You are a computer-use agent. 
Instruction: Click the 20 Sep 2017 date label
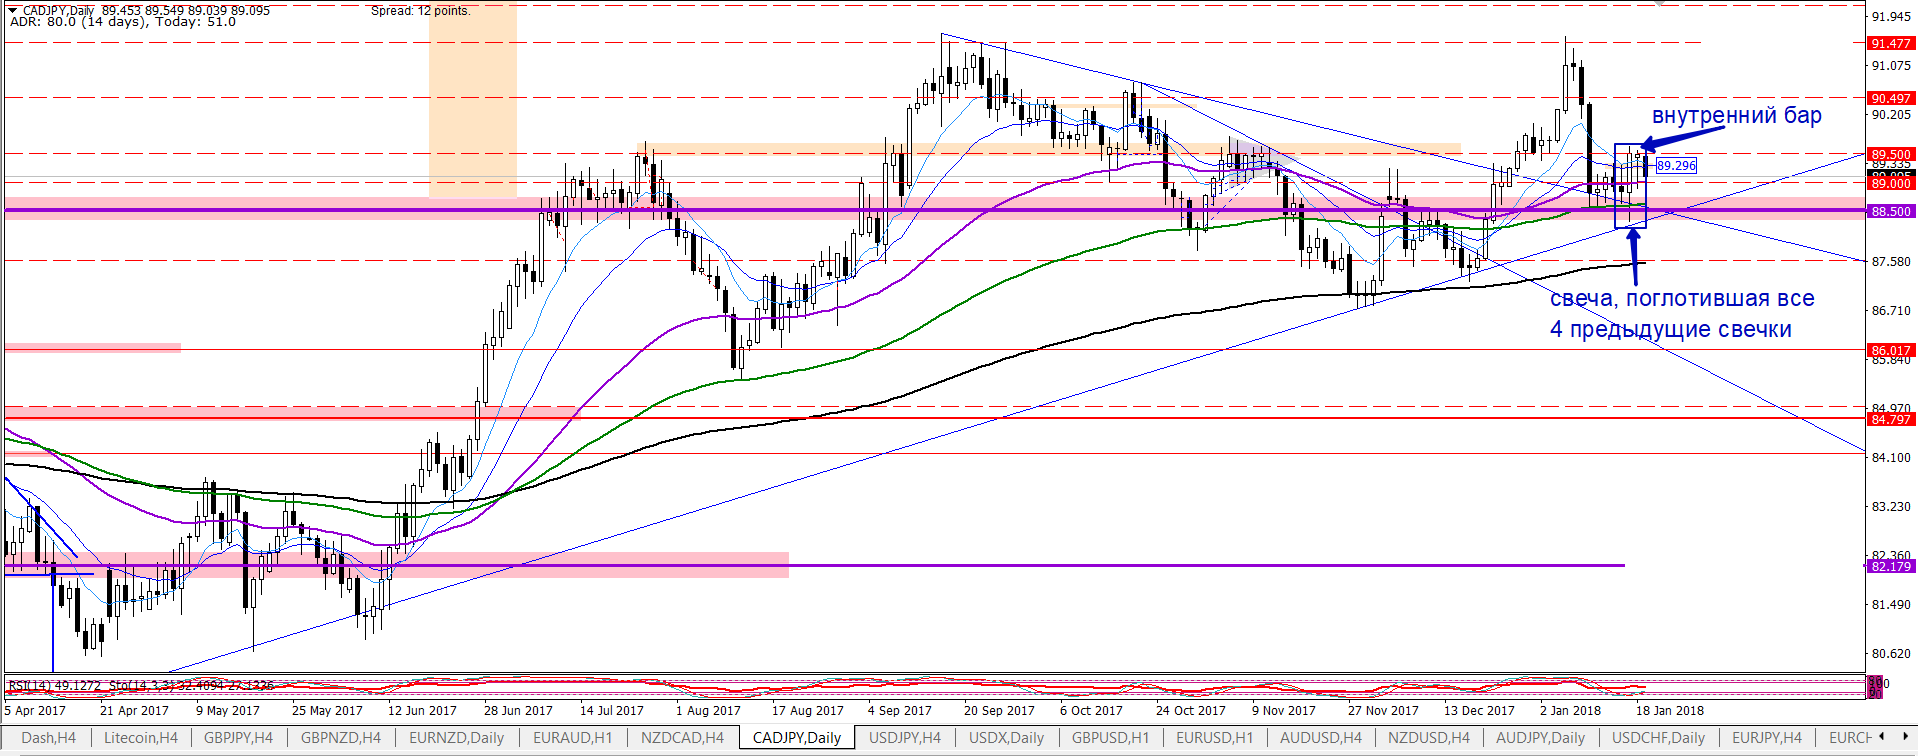999,711
